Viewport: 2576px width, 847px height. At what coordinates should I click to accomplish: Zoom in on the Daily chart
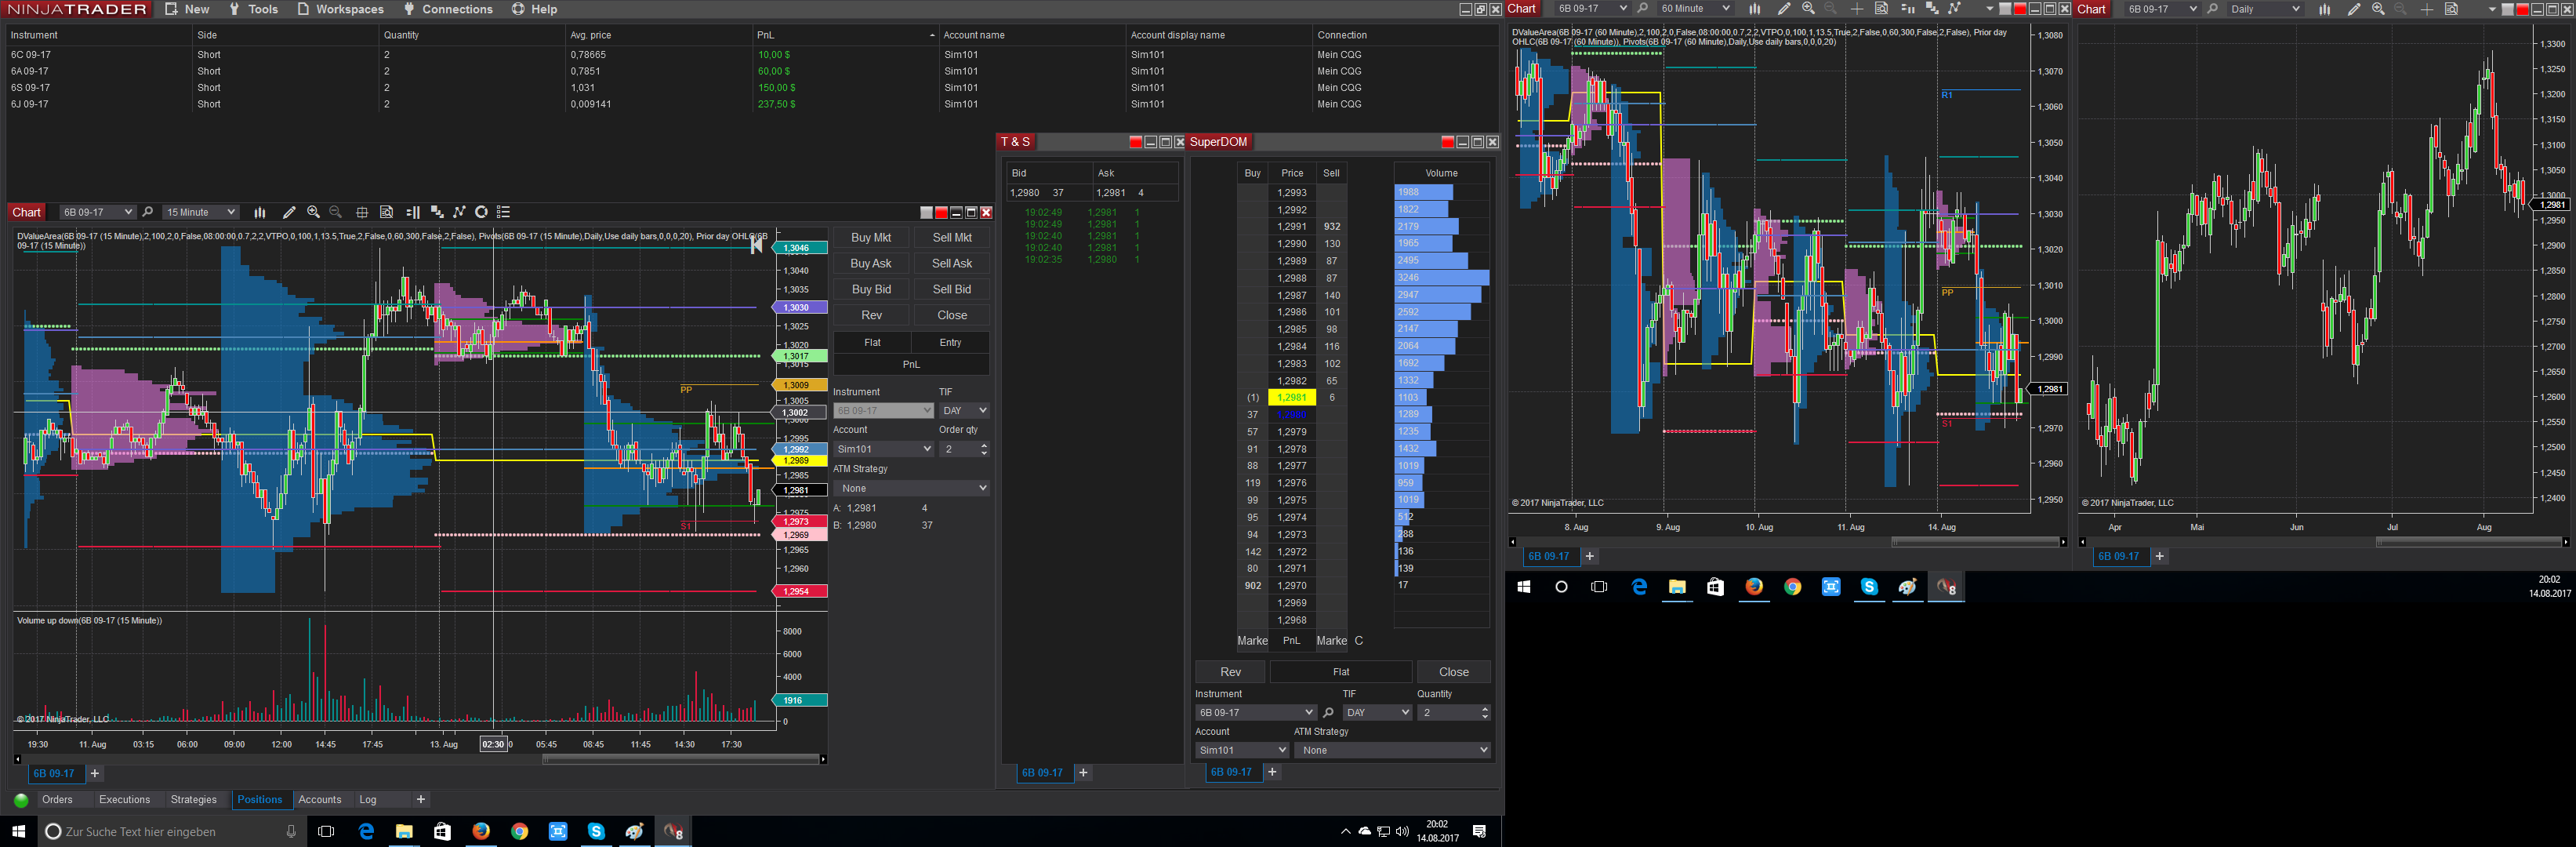point(2378,9)
